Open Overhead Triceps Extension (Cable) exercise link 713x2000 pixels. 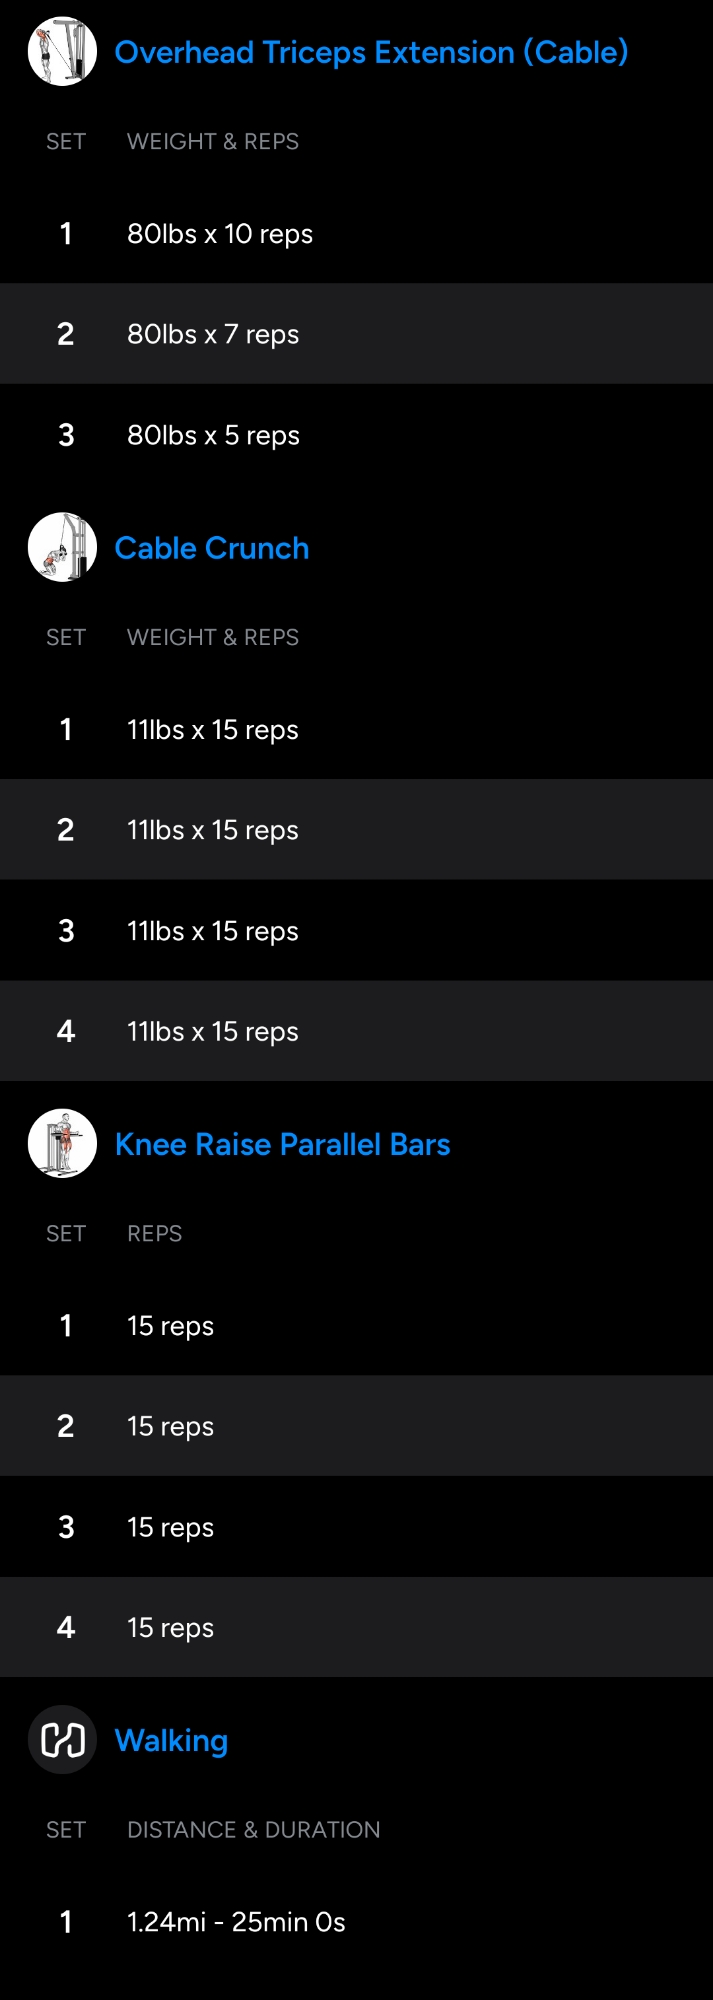tap(371, 52)
